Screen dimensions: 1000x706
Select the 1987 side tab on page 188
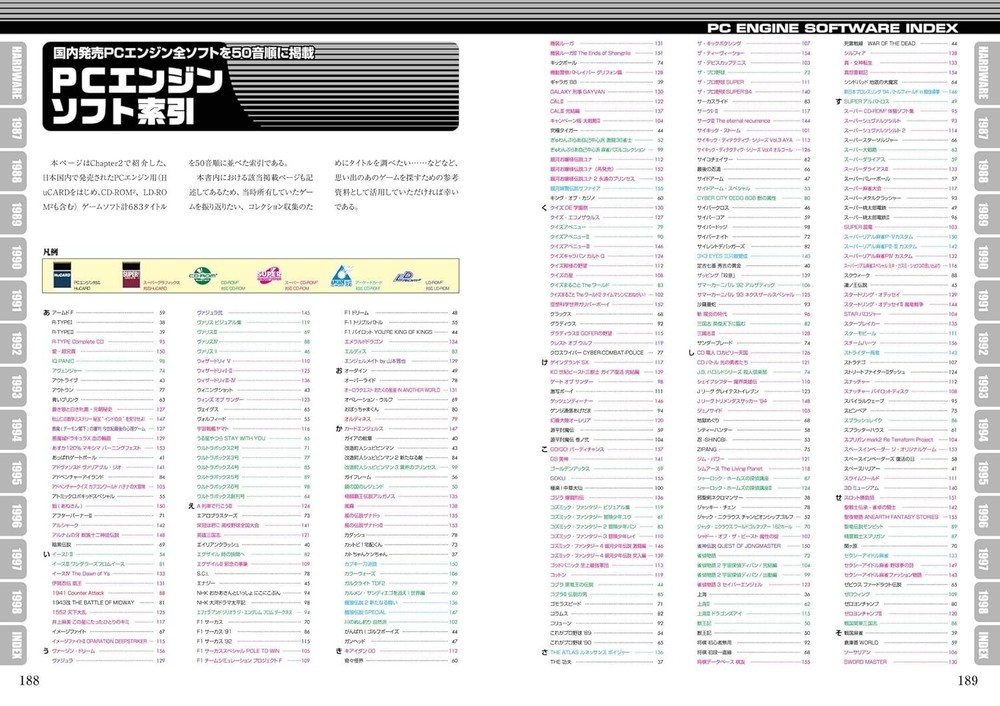[x=15, y=128]
